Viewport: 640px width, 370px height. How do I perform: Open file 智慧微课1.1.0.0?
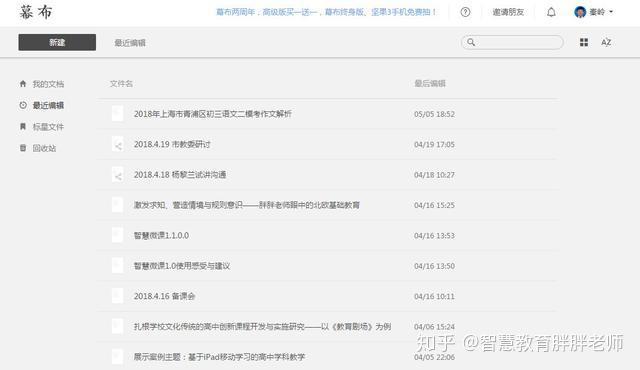pos(161,235)
